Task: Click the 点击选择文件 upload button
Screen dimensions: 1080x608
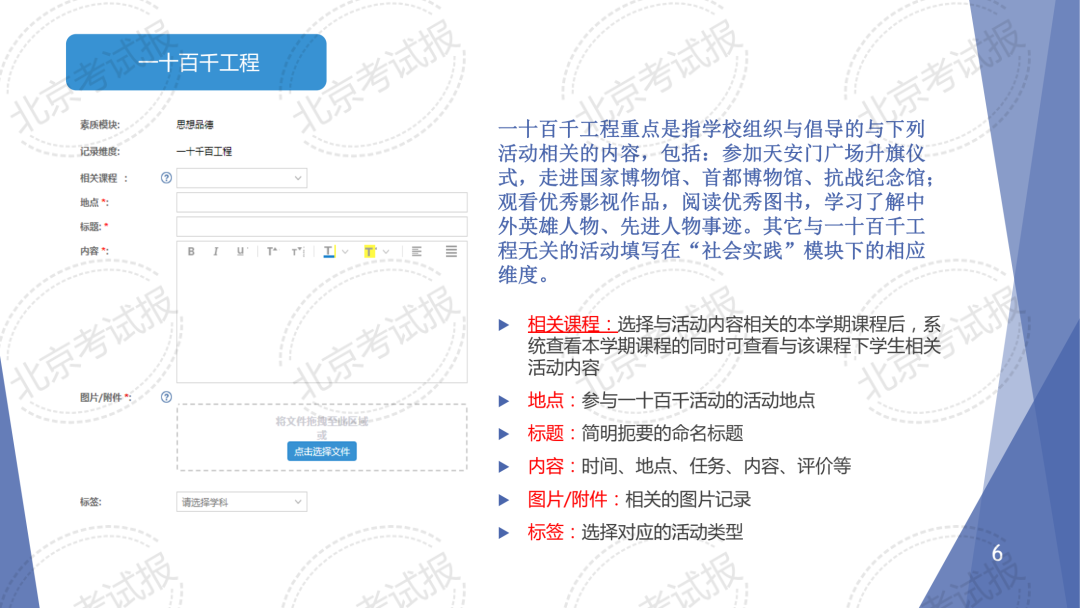Action: (322, 451)
